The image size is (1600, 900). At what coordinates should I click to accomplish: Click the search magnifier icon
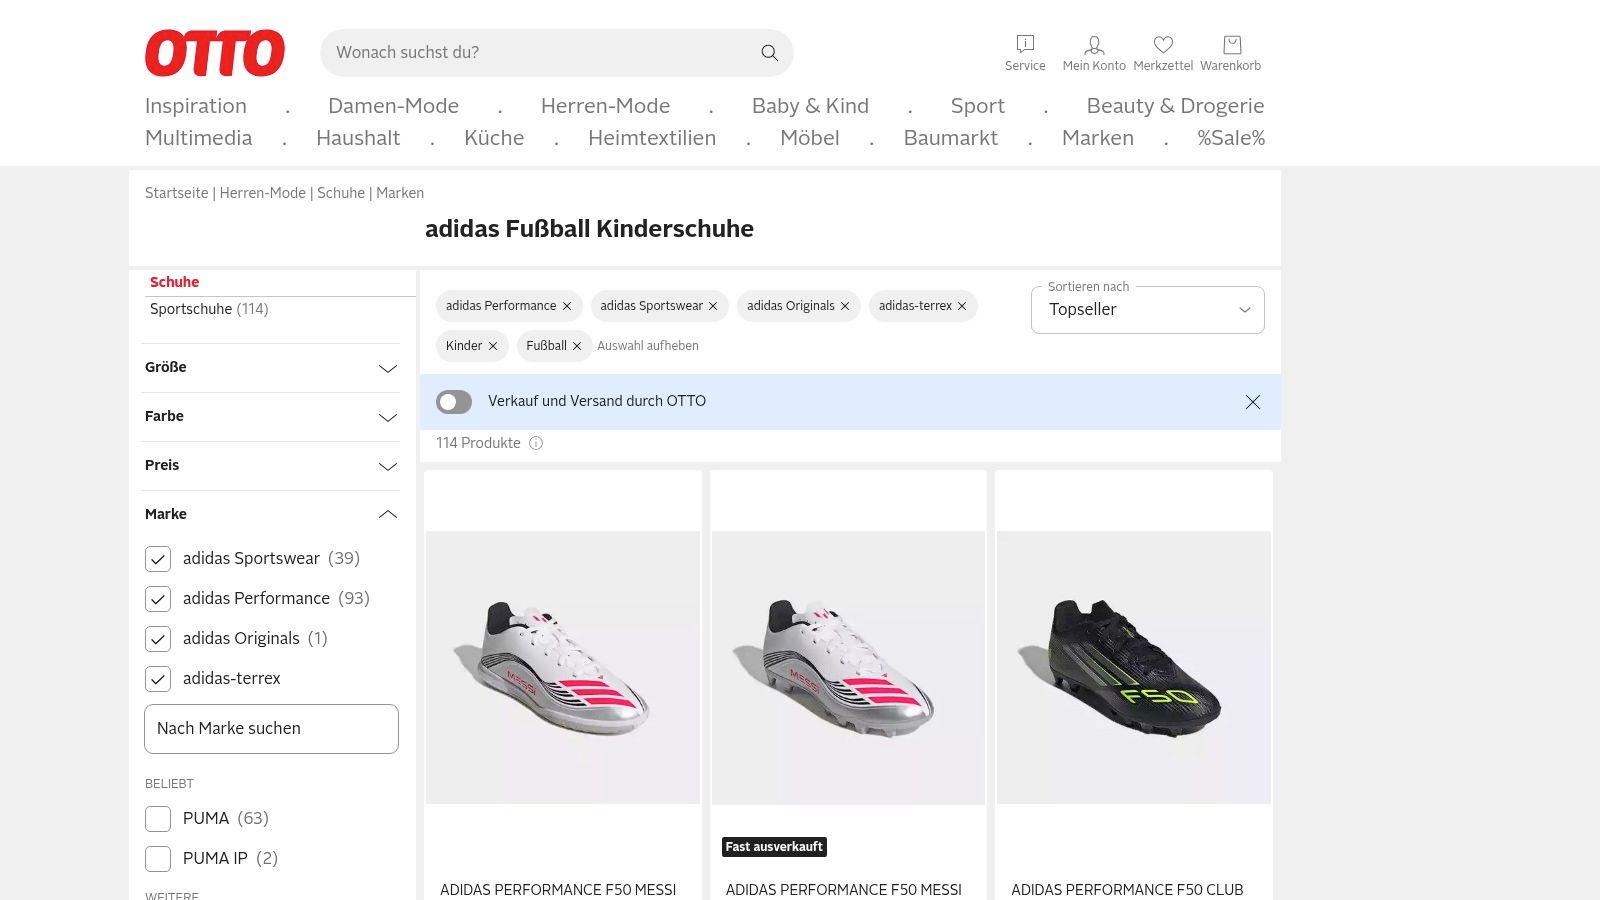point(769,53)
